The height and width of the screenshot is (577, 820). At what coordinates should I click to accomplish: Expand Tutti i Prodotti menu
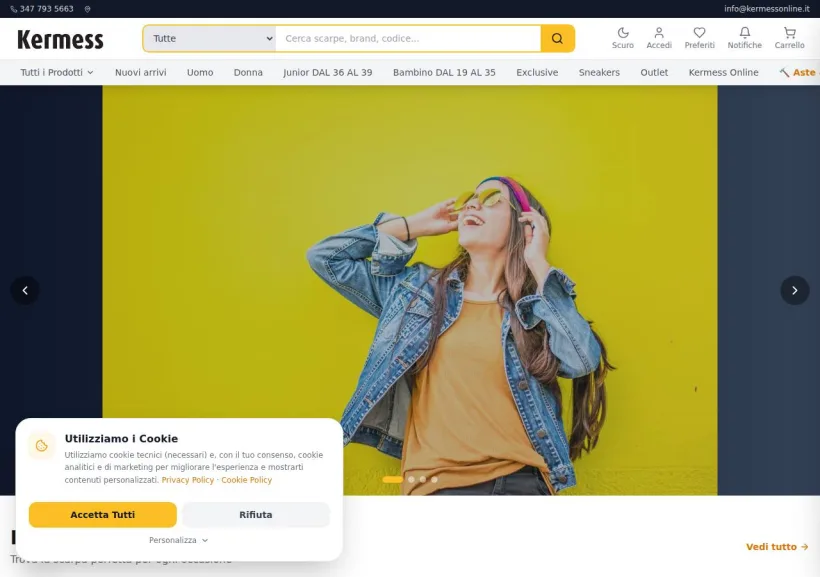click(56, 72)
